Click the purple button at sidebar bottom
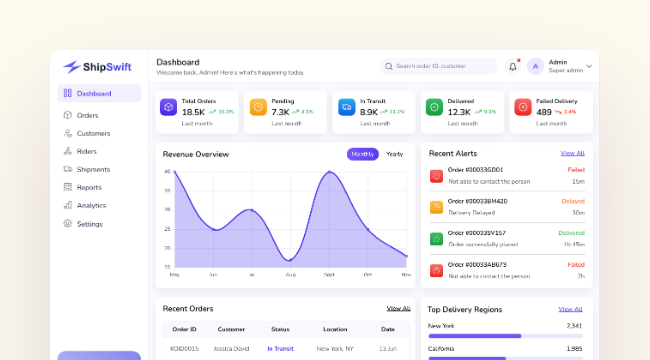 coord(99,355)
